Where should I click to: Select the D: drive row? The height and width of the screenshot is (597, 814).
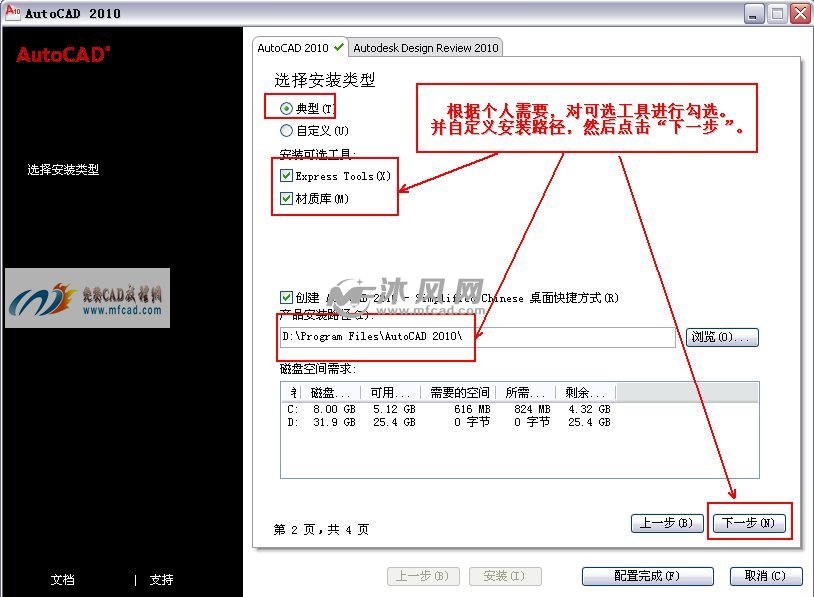449,422
